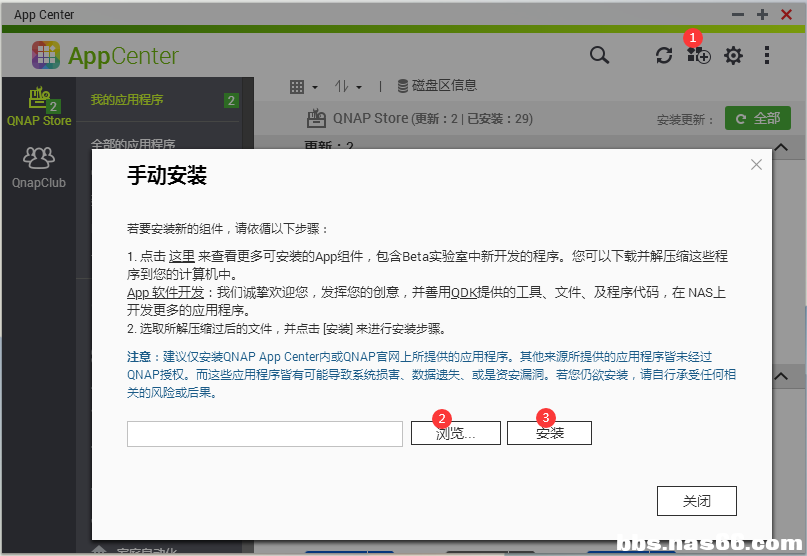Select QNAP Store in sidebar
This screenshot has height=556, width=807.
[x=39, y=107]
